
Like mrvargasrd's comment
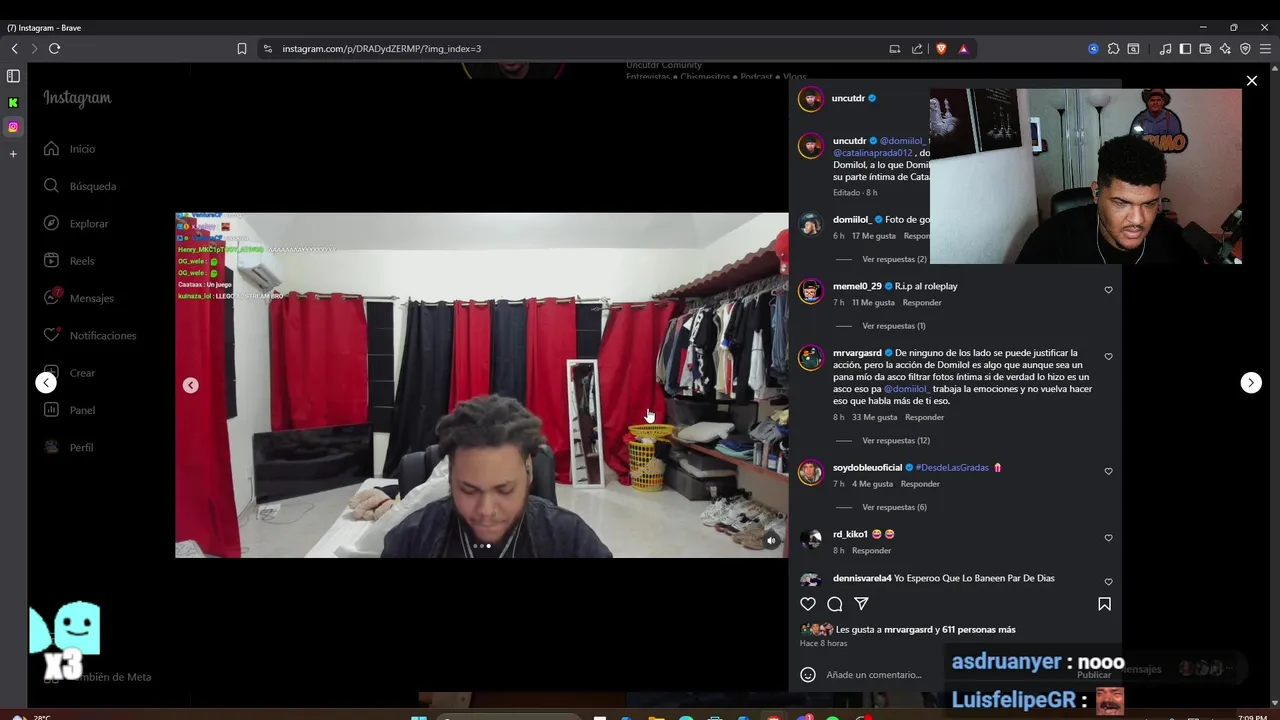pos(1108,357)
